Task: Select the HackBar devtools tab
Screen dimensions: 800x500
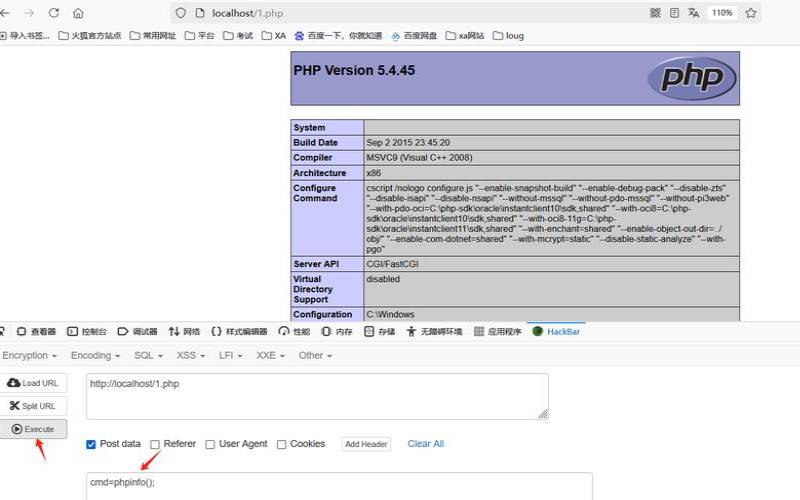Action: [x=556, y=331]
